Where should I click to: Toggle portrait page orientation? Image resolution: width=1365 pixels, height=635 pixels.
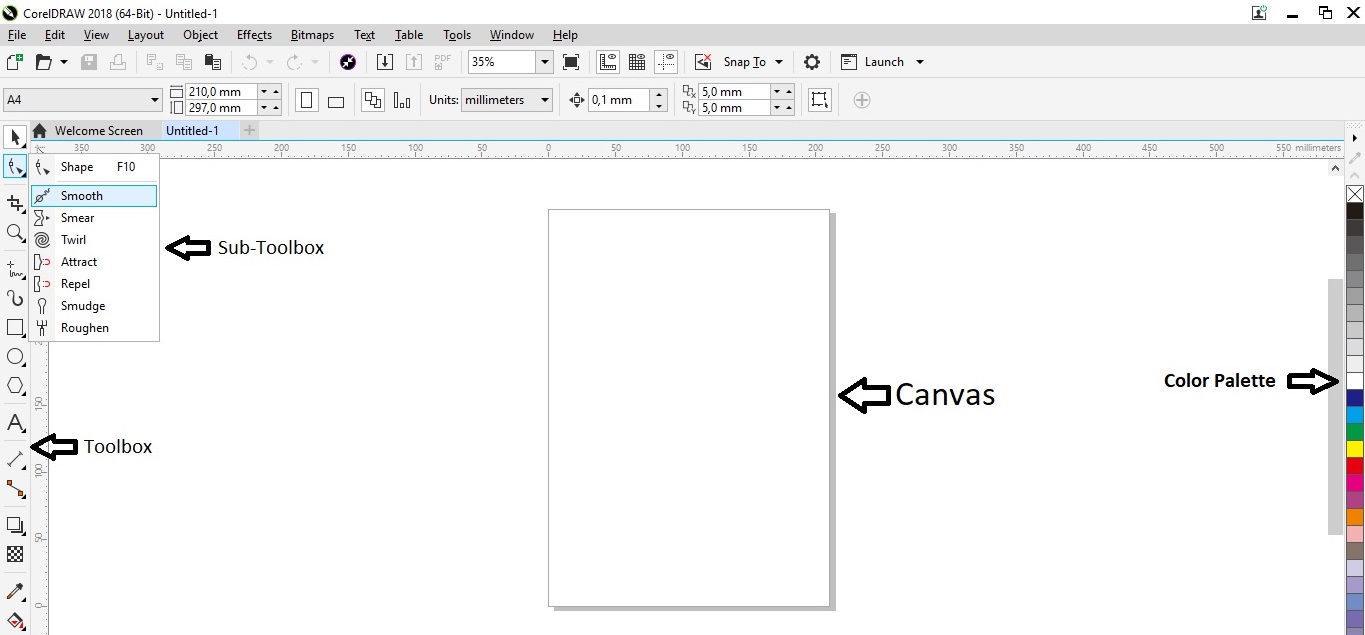tap(306, 100)
